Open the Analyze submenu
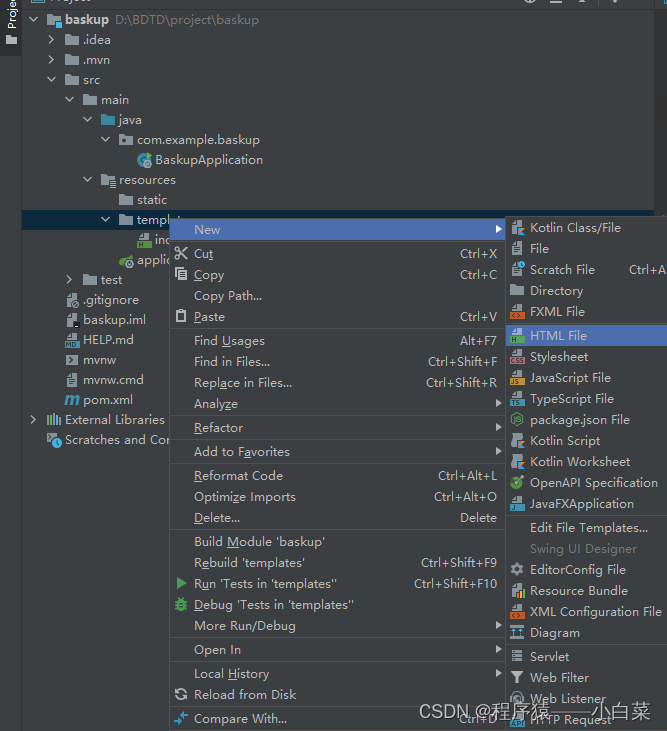 337,404
